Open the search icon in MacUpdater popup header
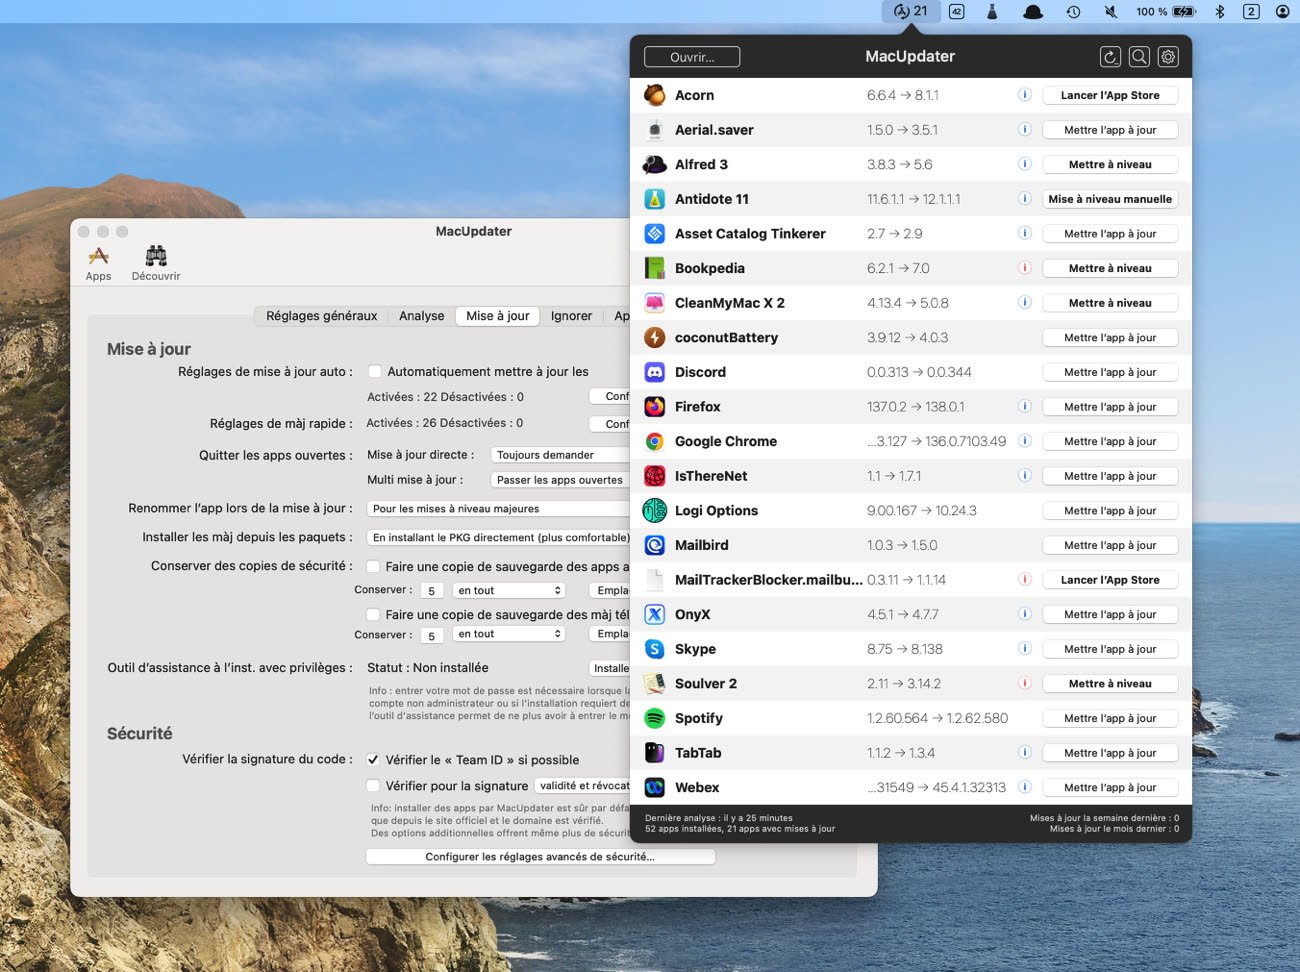 pyautogui.click(x=1139, y=57)
